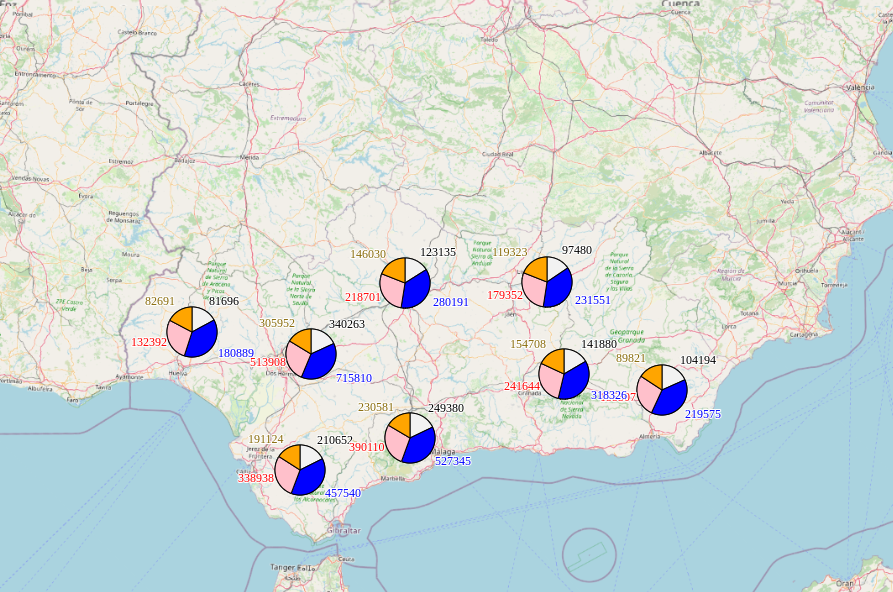Viewport: 893px width, 592px height.
Task: Select the red value label 241644
Action: 522,387
